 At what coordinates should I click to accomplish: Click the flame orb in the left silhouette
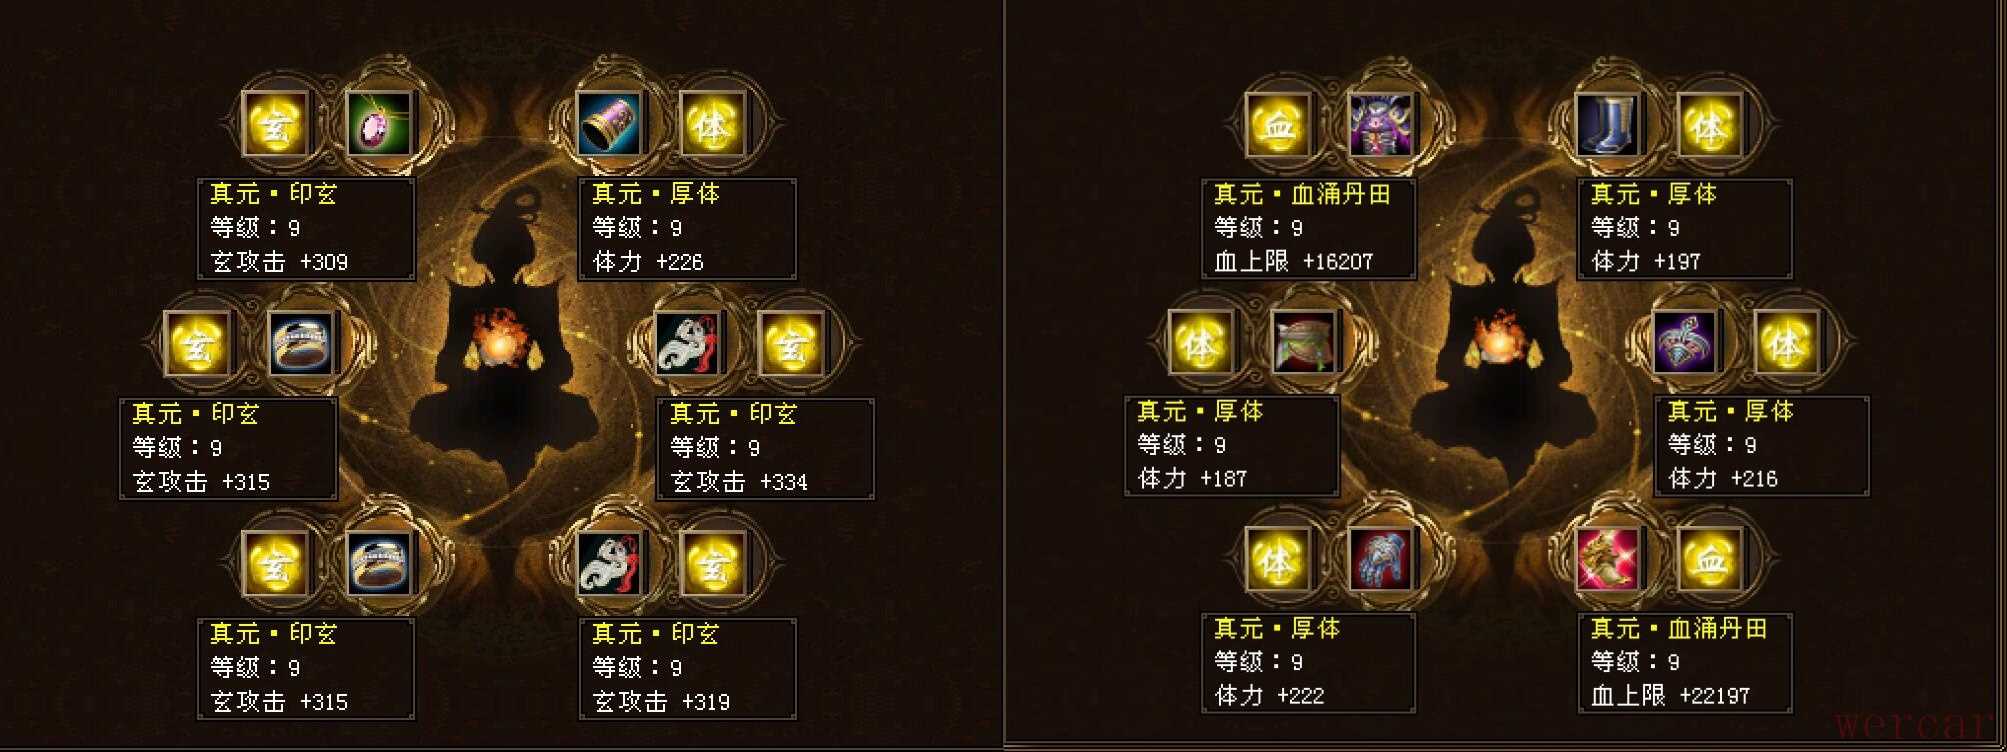pyautogui.click(x=497, y=340)
